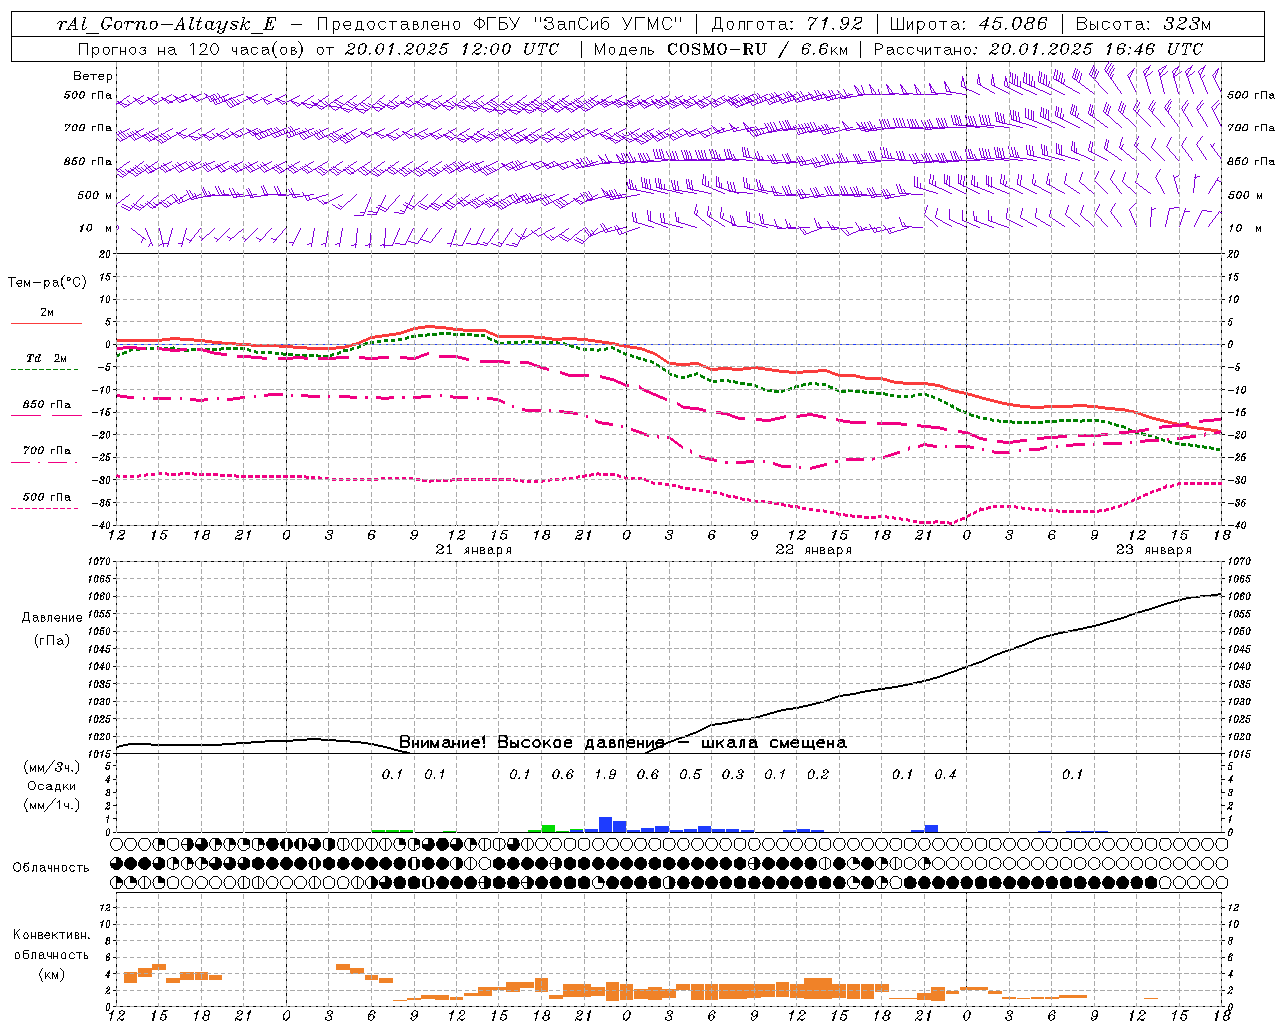1280x1024 pixels.
Task: Select the 'Модель COSMO-RU / 6.6км' text
Action: pos(721,49)
